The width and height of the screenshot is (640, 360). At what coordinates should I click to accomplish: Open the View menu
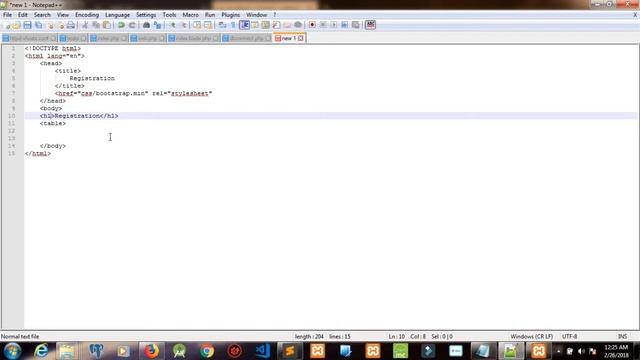(x=62, y=15)
